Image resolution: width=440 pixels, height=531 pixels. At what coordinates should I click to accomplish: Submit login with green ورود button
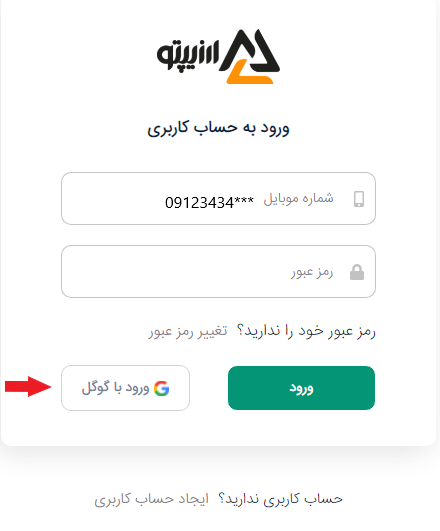pyautogui.click(x=301, y=388)
